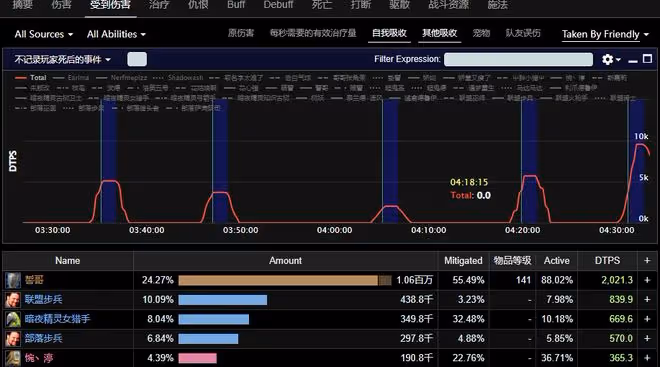660x367 pixels.
Task: Open the 战斗资源 tab
Action: 449,5
